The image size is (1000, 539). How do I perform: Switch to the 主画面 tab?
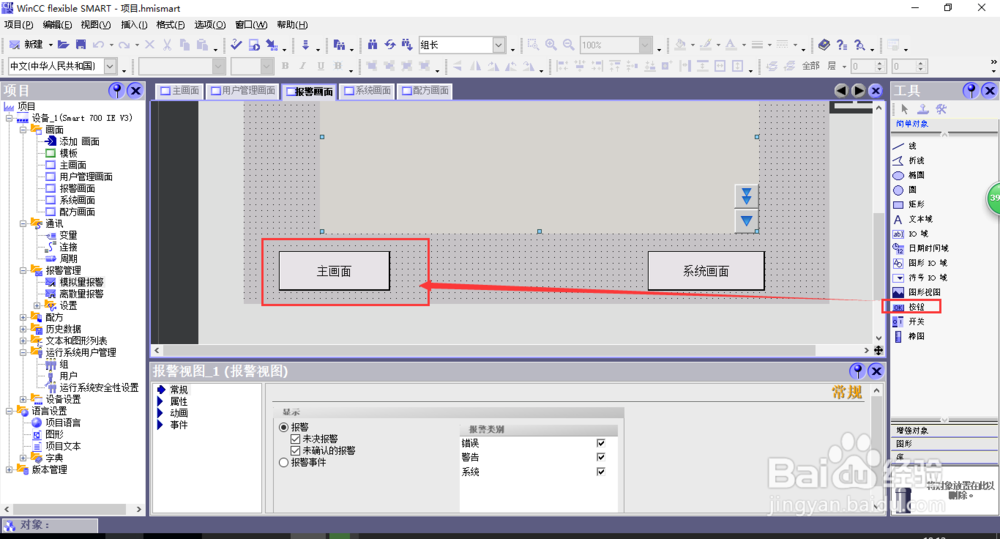[180, 91]
